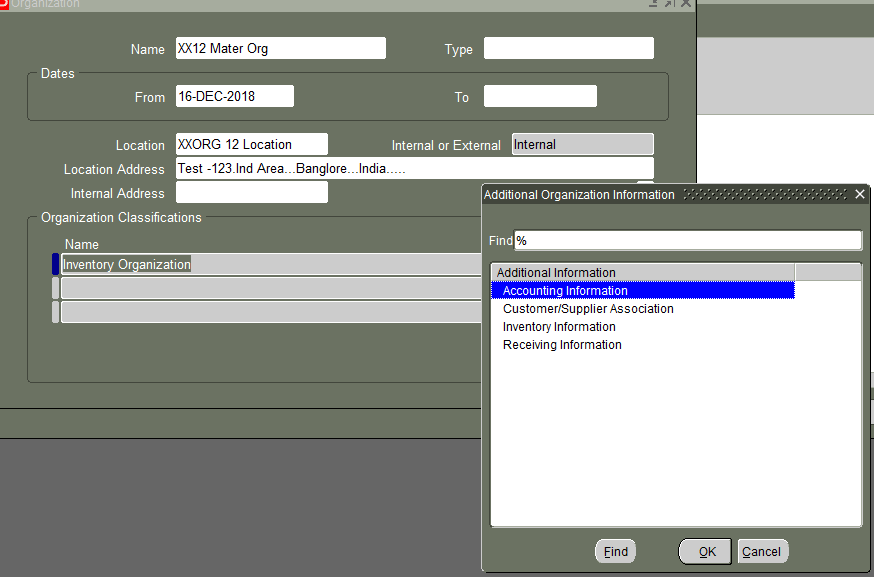The image size is (874, 577).
Task: Confirm the dialog with the OK button
Action: click(705, 551)
